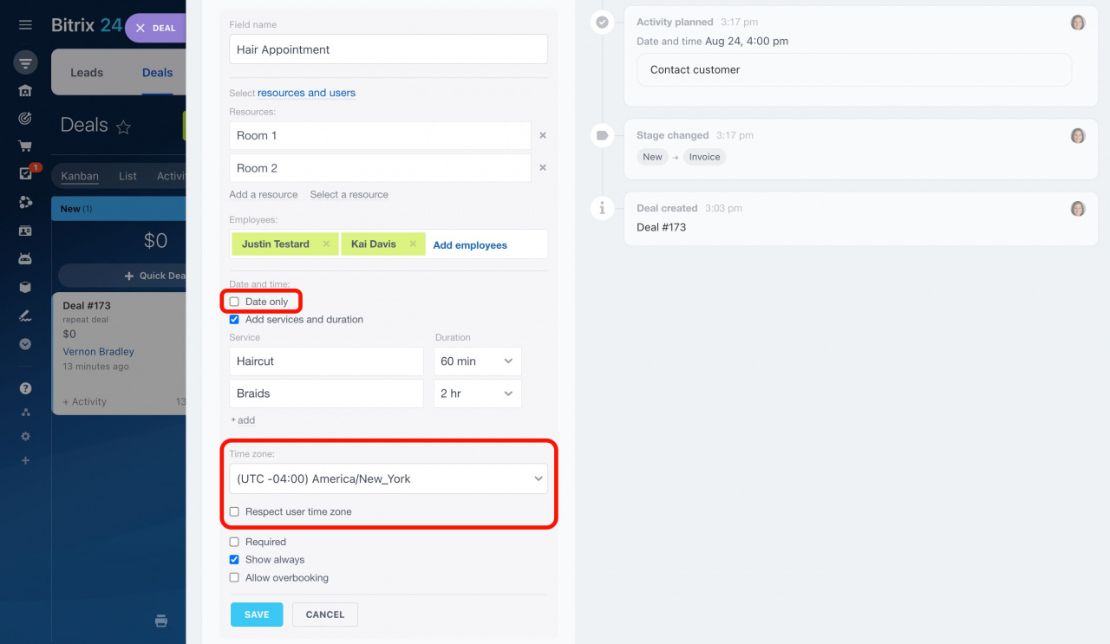Screen dimensions: 1110x644
Task: Open Braids duration 2 hr dropdown
Action: point(477,393)
